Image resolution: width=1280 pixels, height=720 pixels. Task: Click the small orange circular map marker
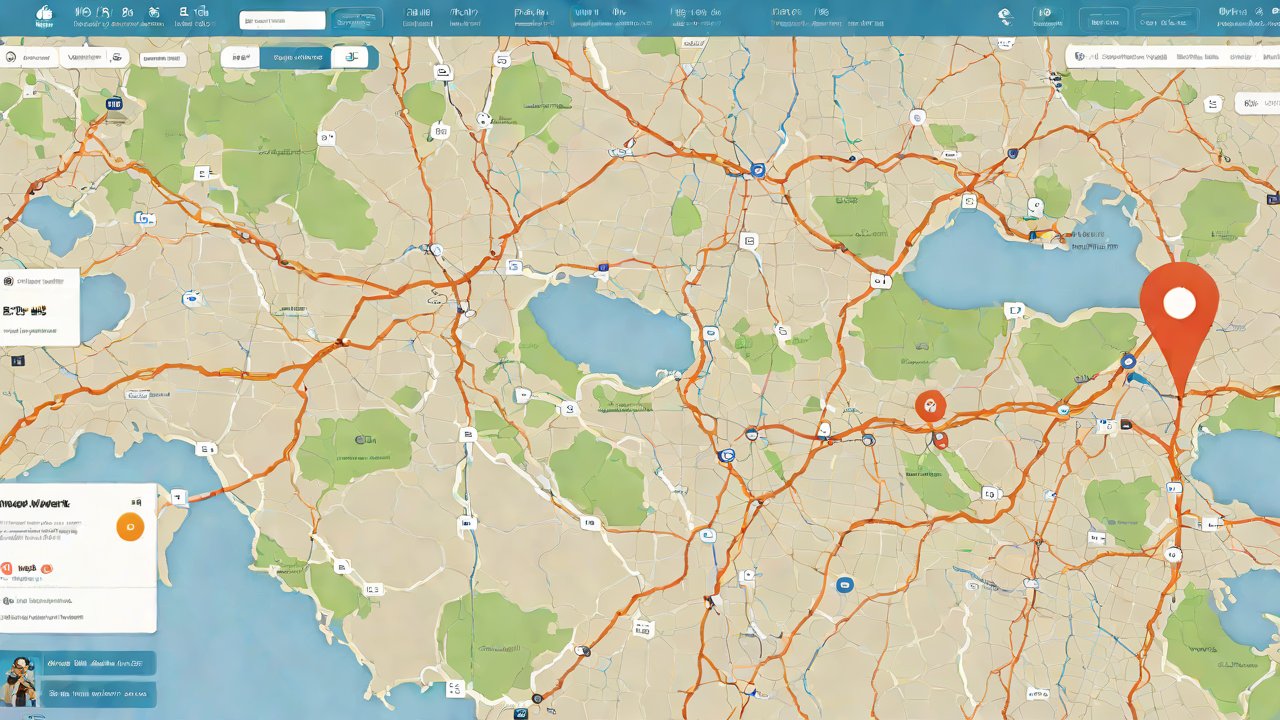(x=930, y=406)
